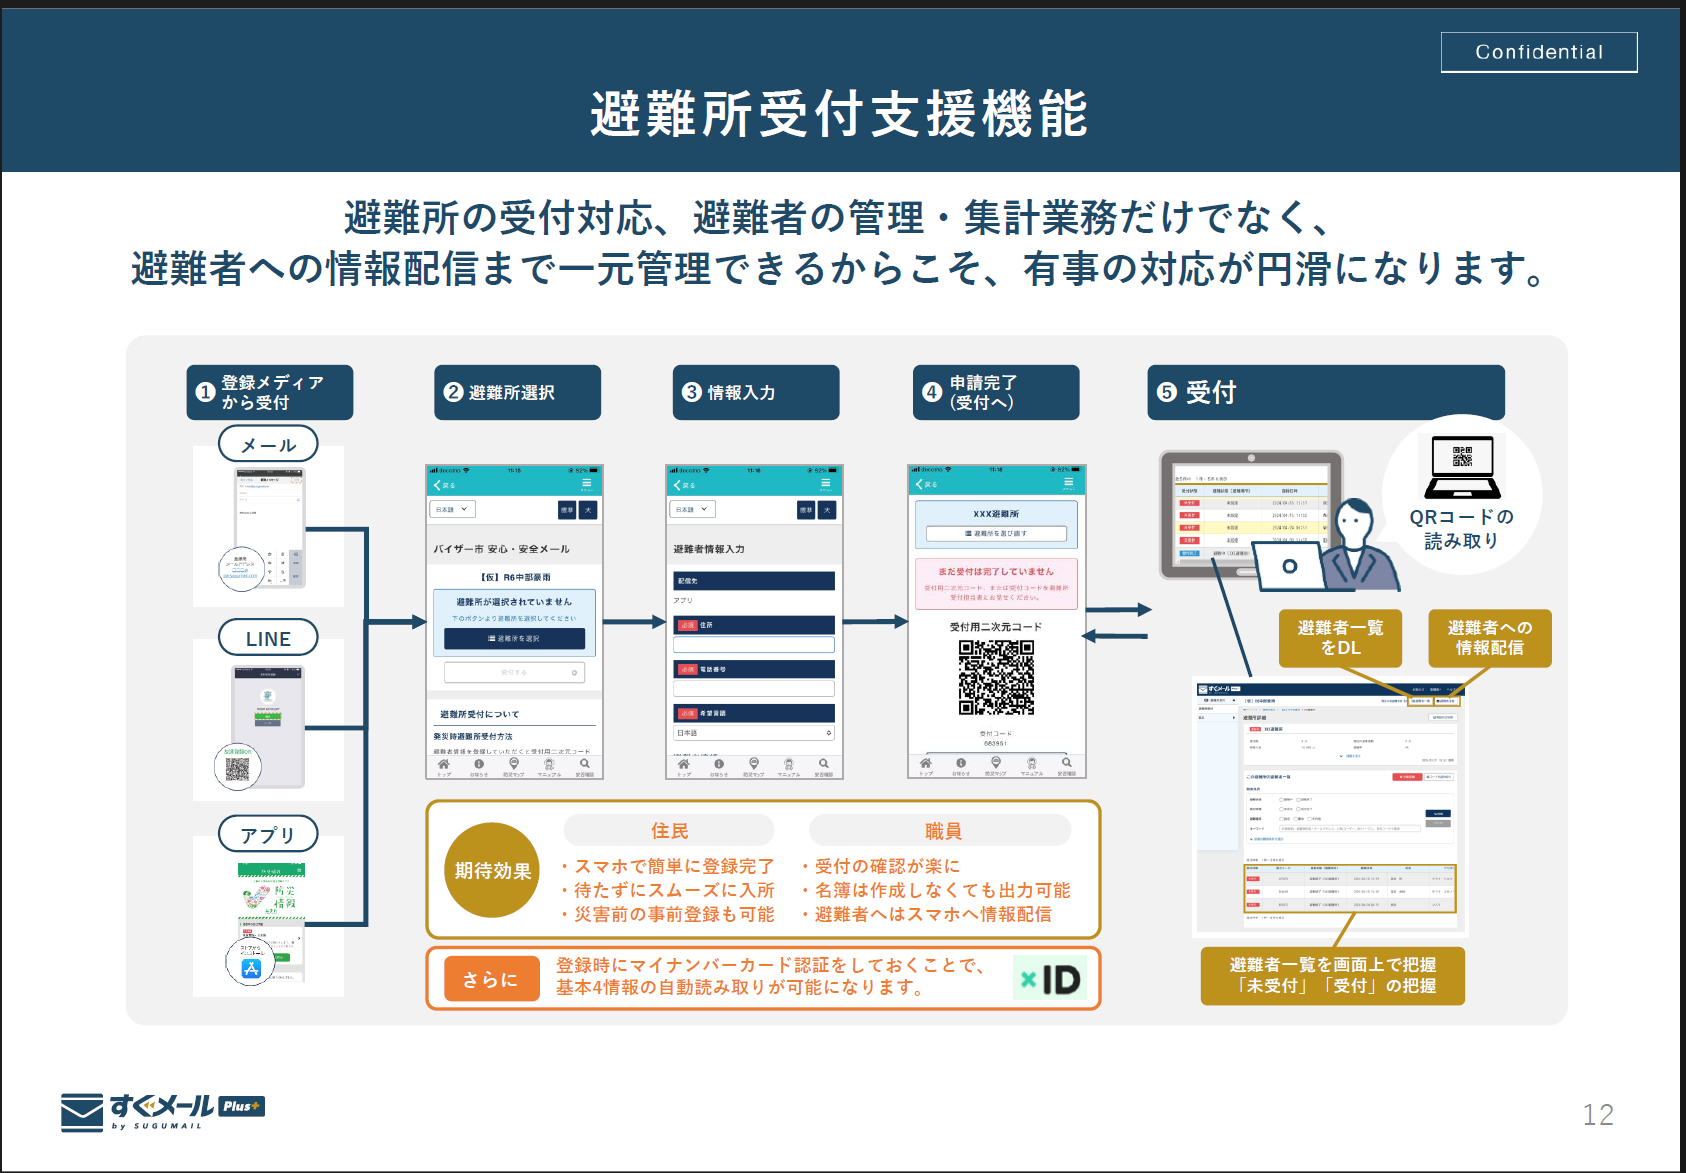The image size is (1686, 1173).
Task: Click the App Store icon under アプリ
Action: click(x=251, y=967)
